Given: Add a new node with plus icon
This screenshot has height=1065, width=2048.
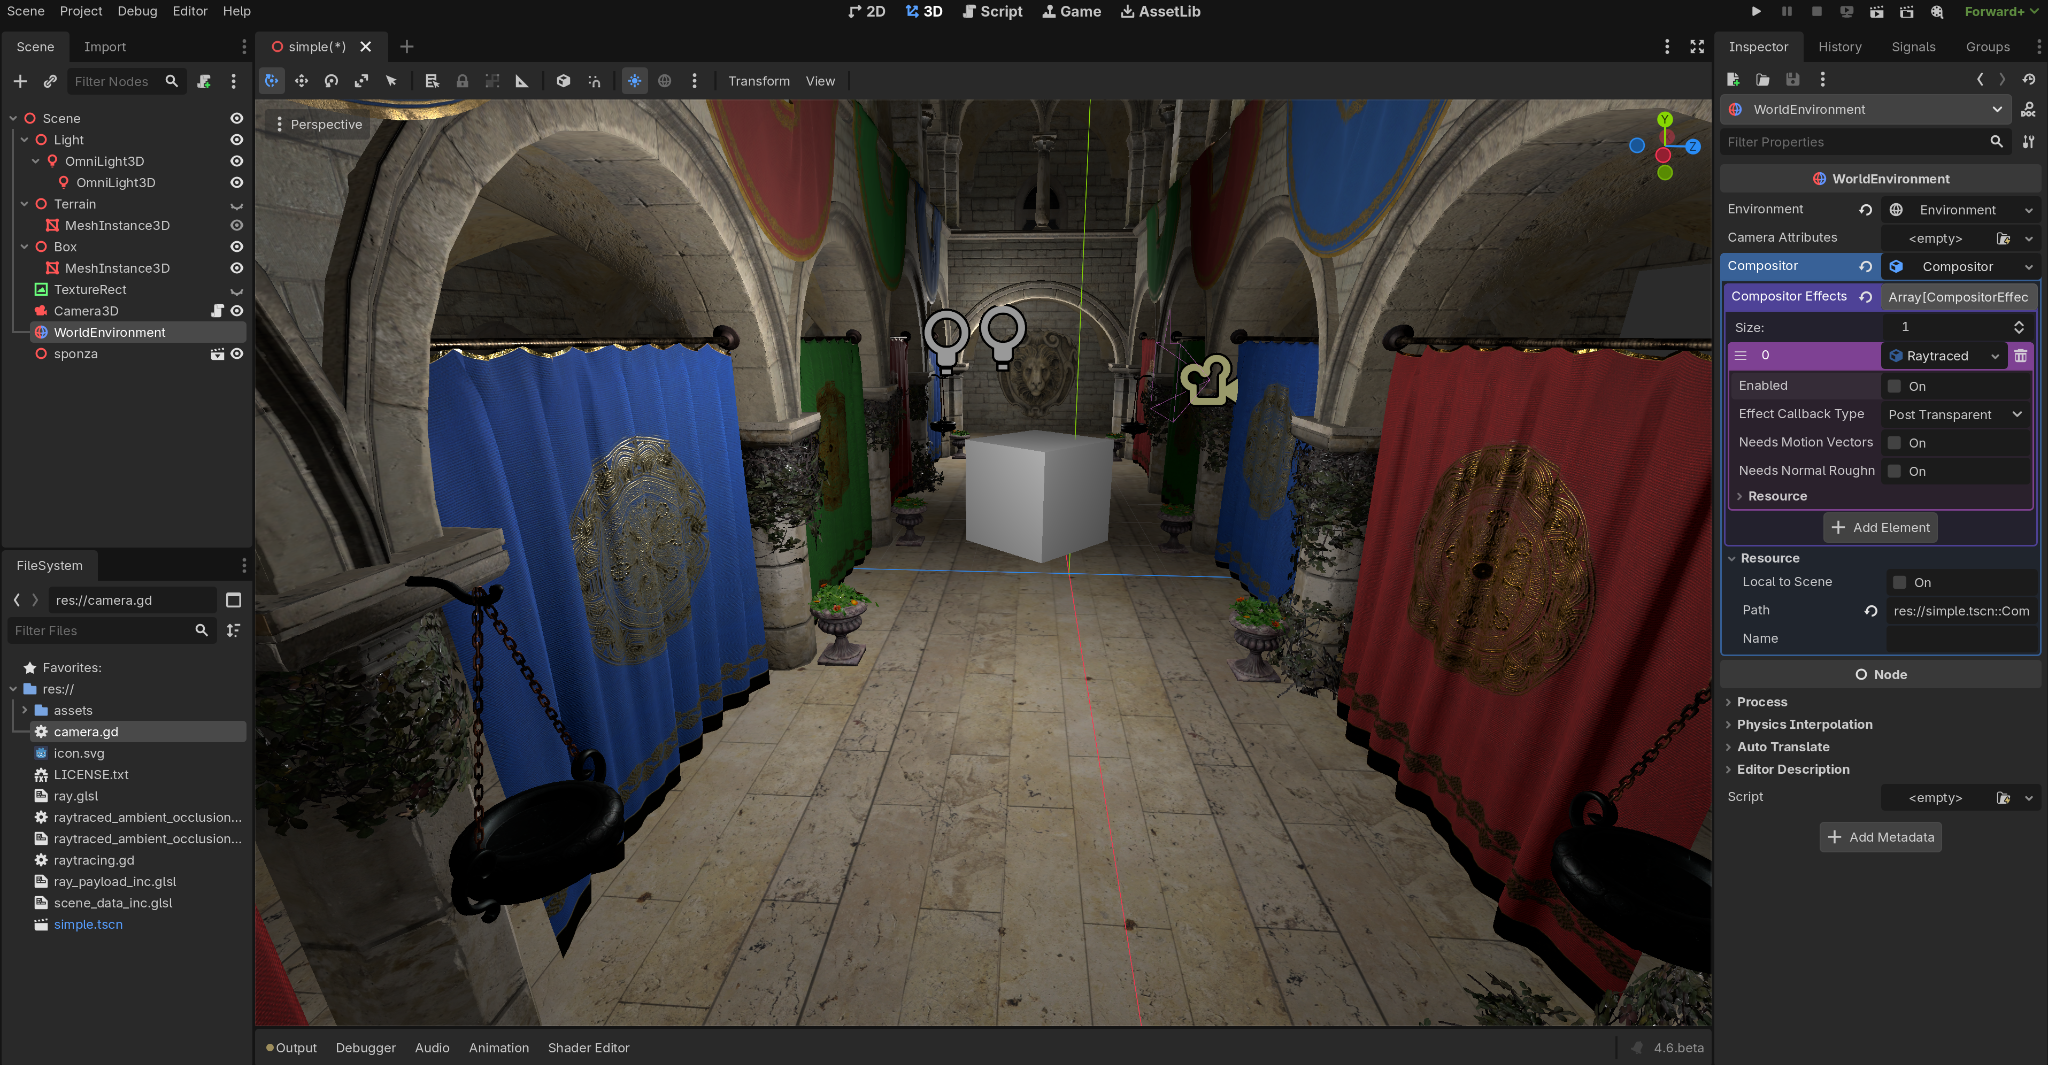Looking at the screenshot, I should [20, 81].
